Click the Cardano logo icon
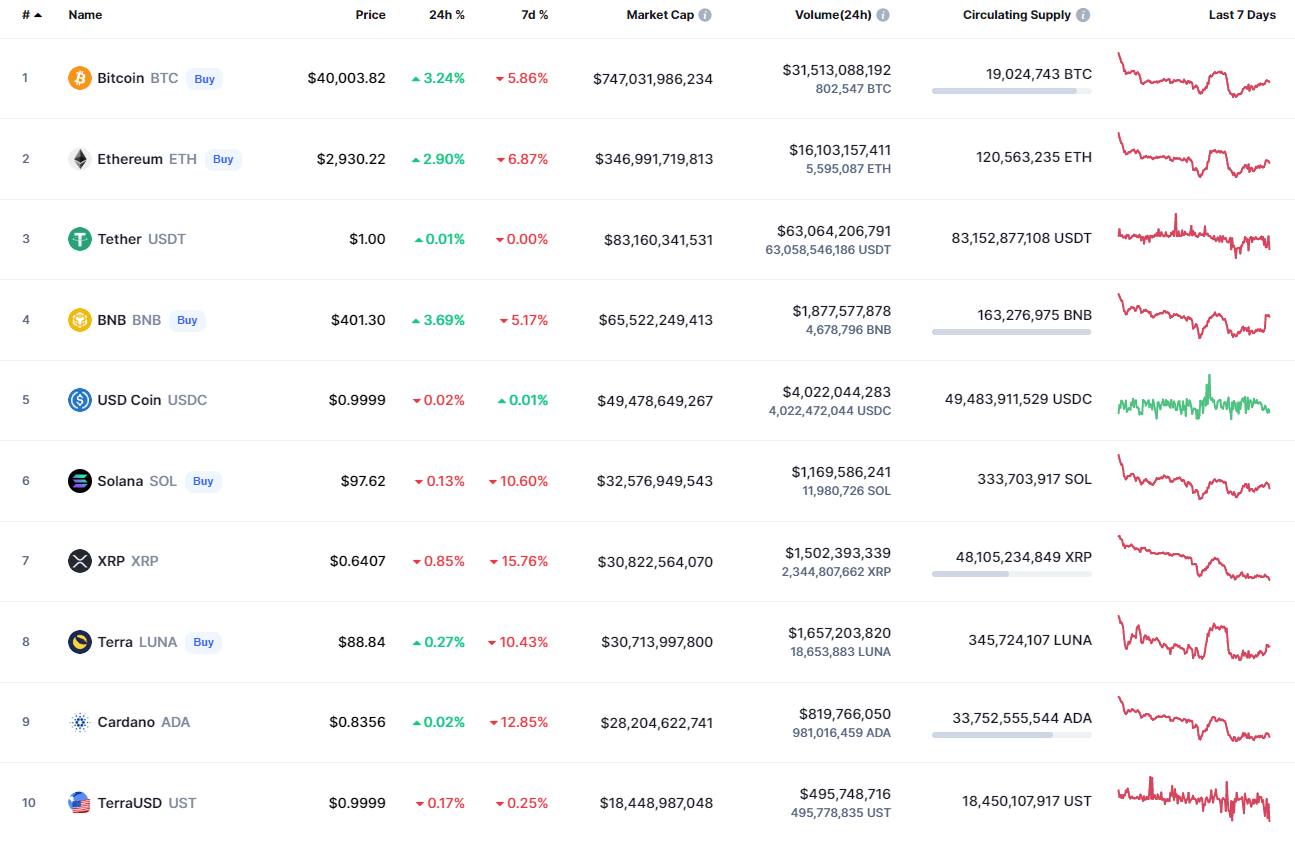 point(80,722)
